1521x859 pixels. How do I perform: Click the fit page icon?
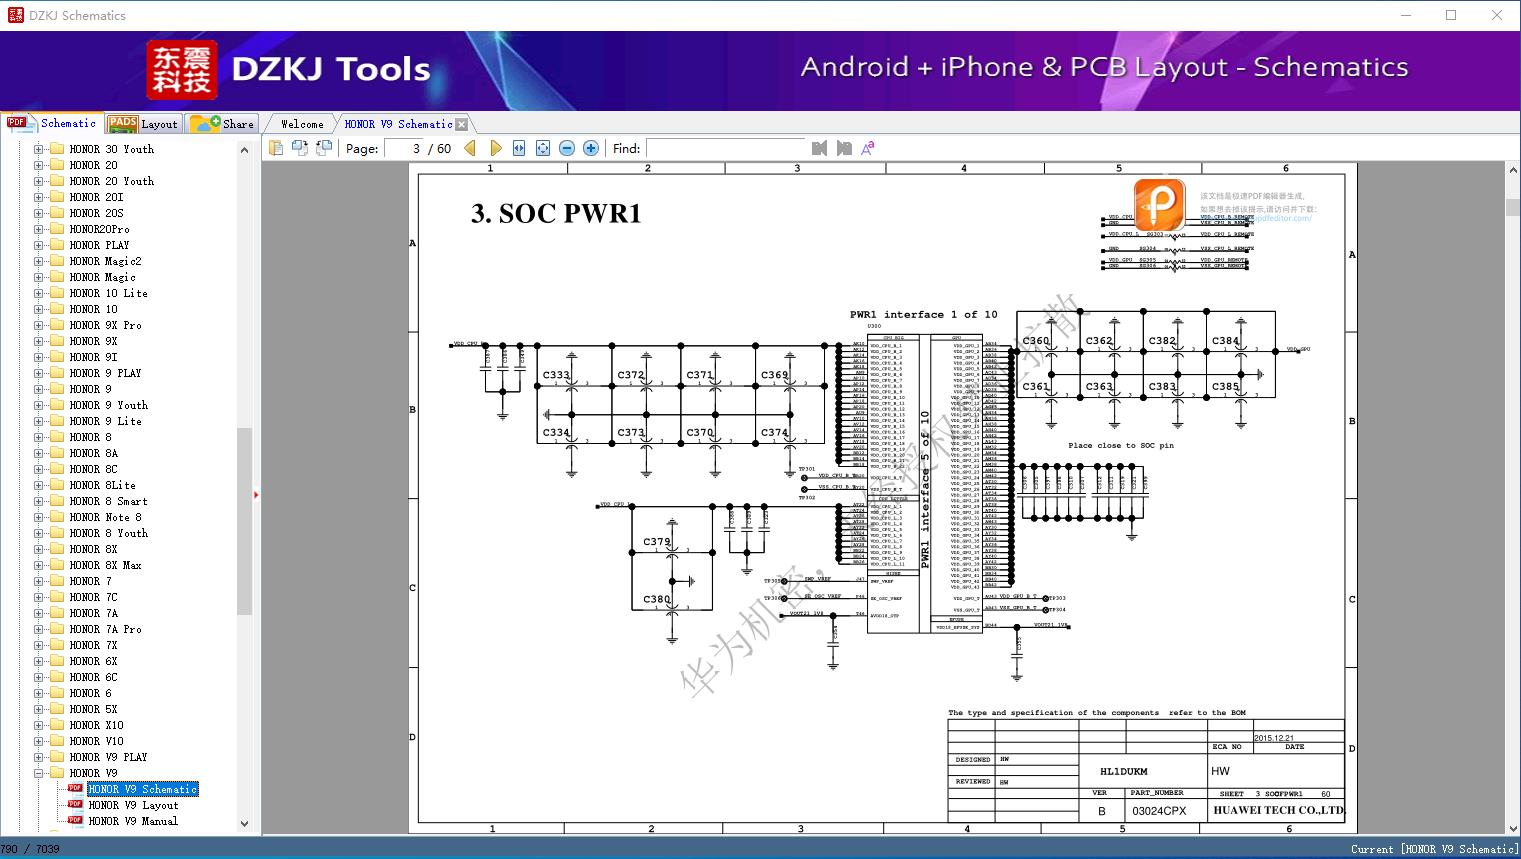[x=543, y=148]
